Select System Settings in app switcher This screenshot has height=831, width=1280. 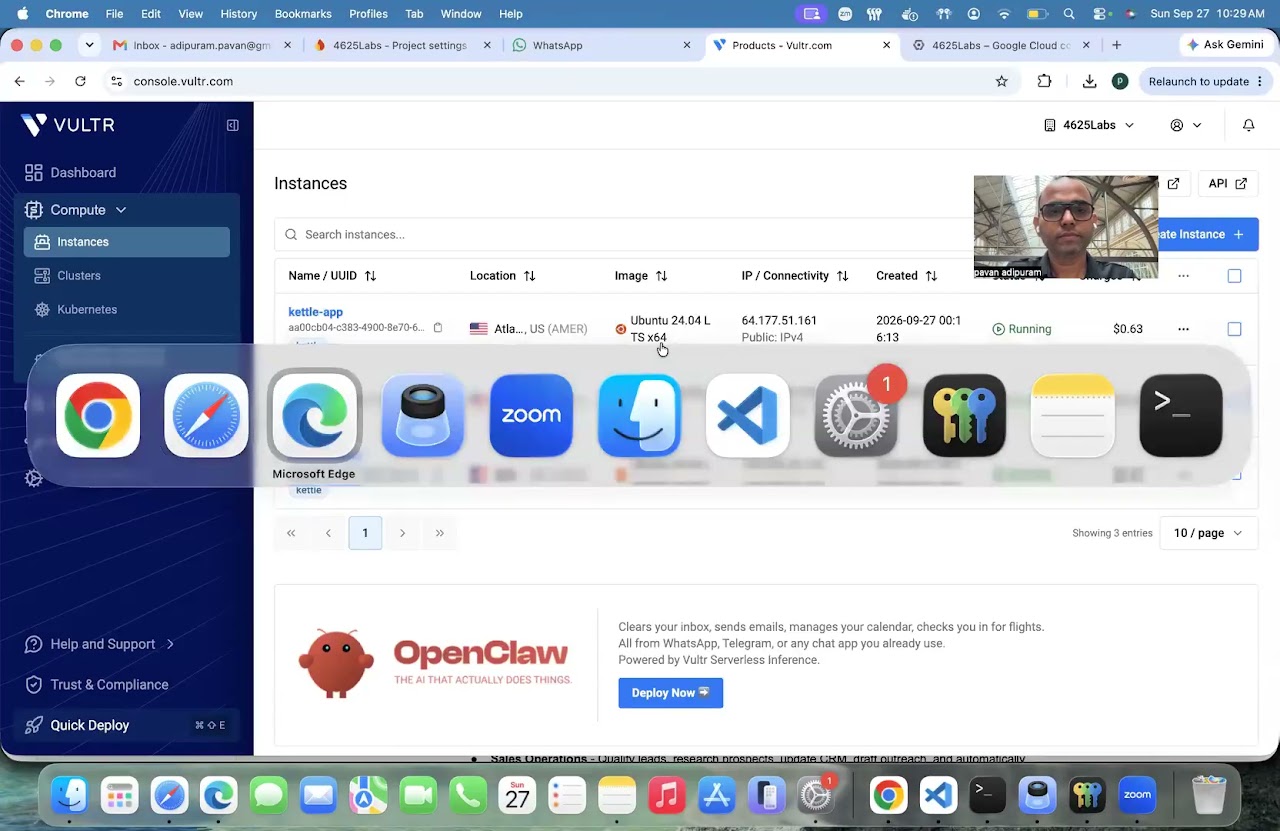coord(856,415)
